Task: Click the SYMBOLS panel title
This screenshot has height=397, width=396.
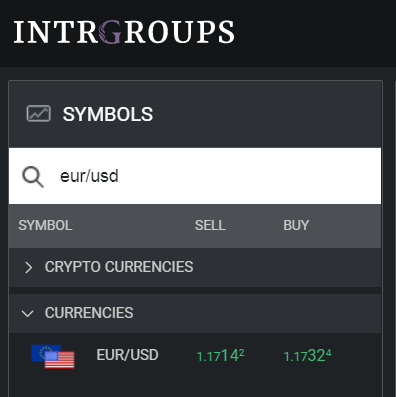Action: click(108, 114)
